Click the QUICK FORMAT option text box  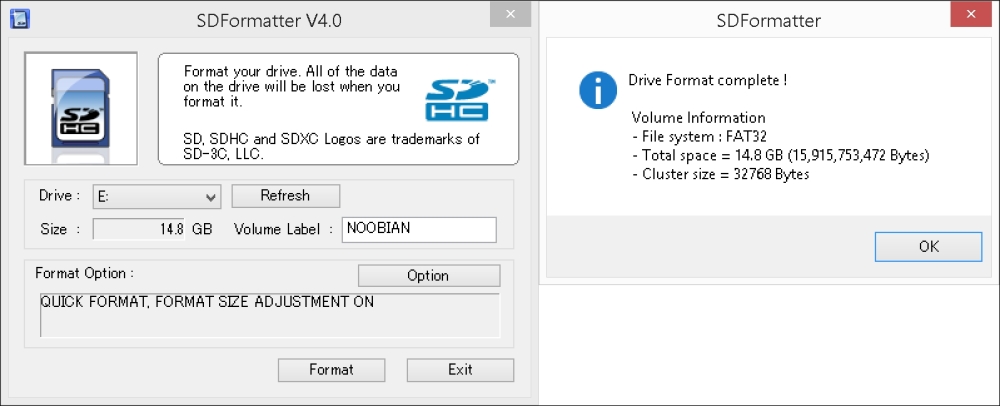click(x=270, y=315)
